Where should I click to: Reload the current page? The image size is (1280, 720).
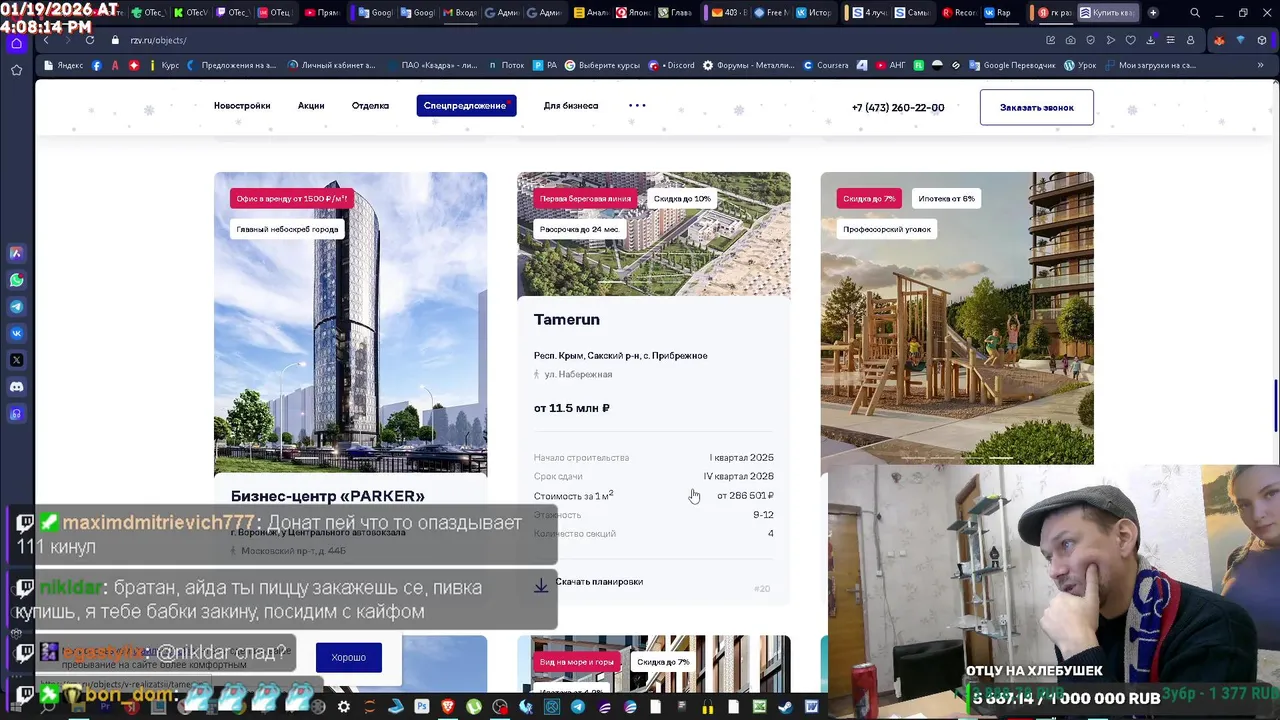point(90,40)
